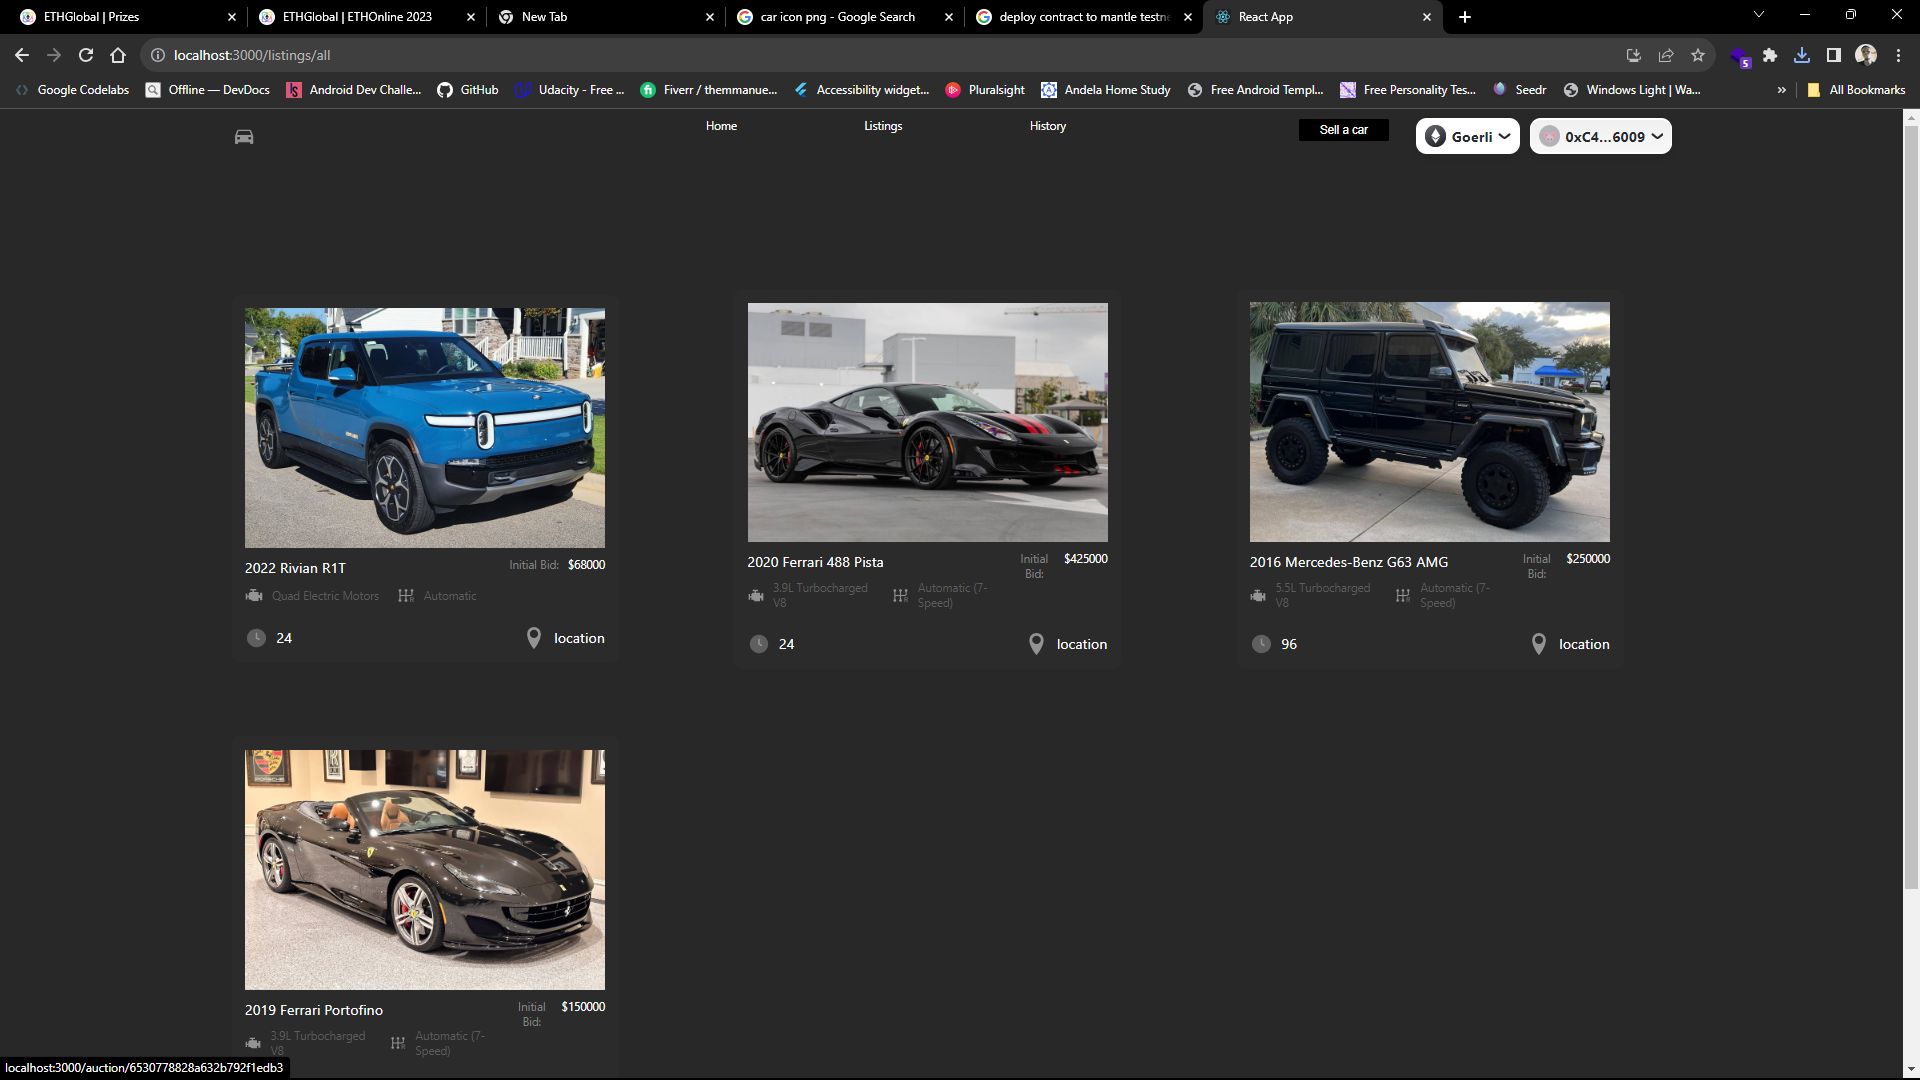Click the page vertical scrollbar
The image size is (1920, 1080).
click(1911, 506)
